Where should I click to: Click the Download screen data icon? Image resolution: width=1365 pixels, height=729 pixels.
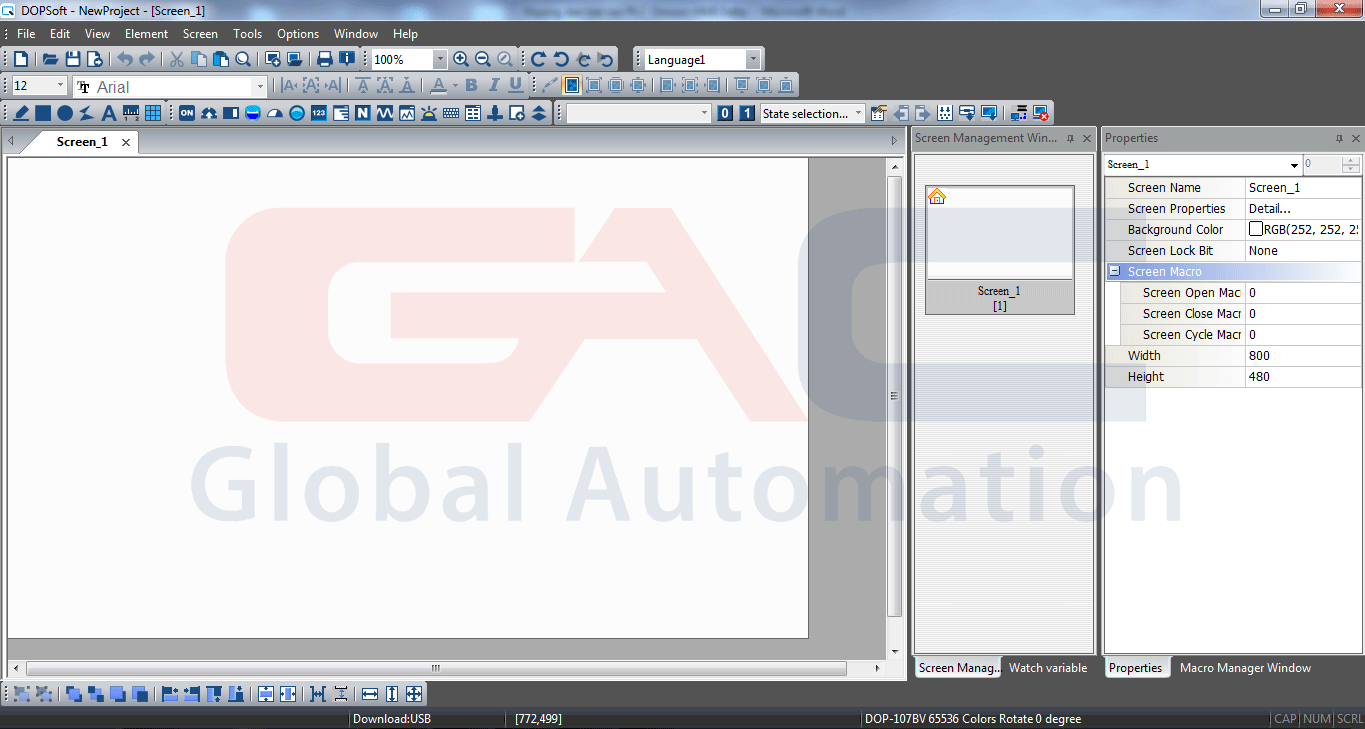pos(988,113)
